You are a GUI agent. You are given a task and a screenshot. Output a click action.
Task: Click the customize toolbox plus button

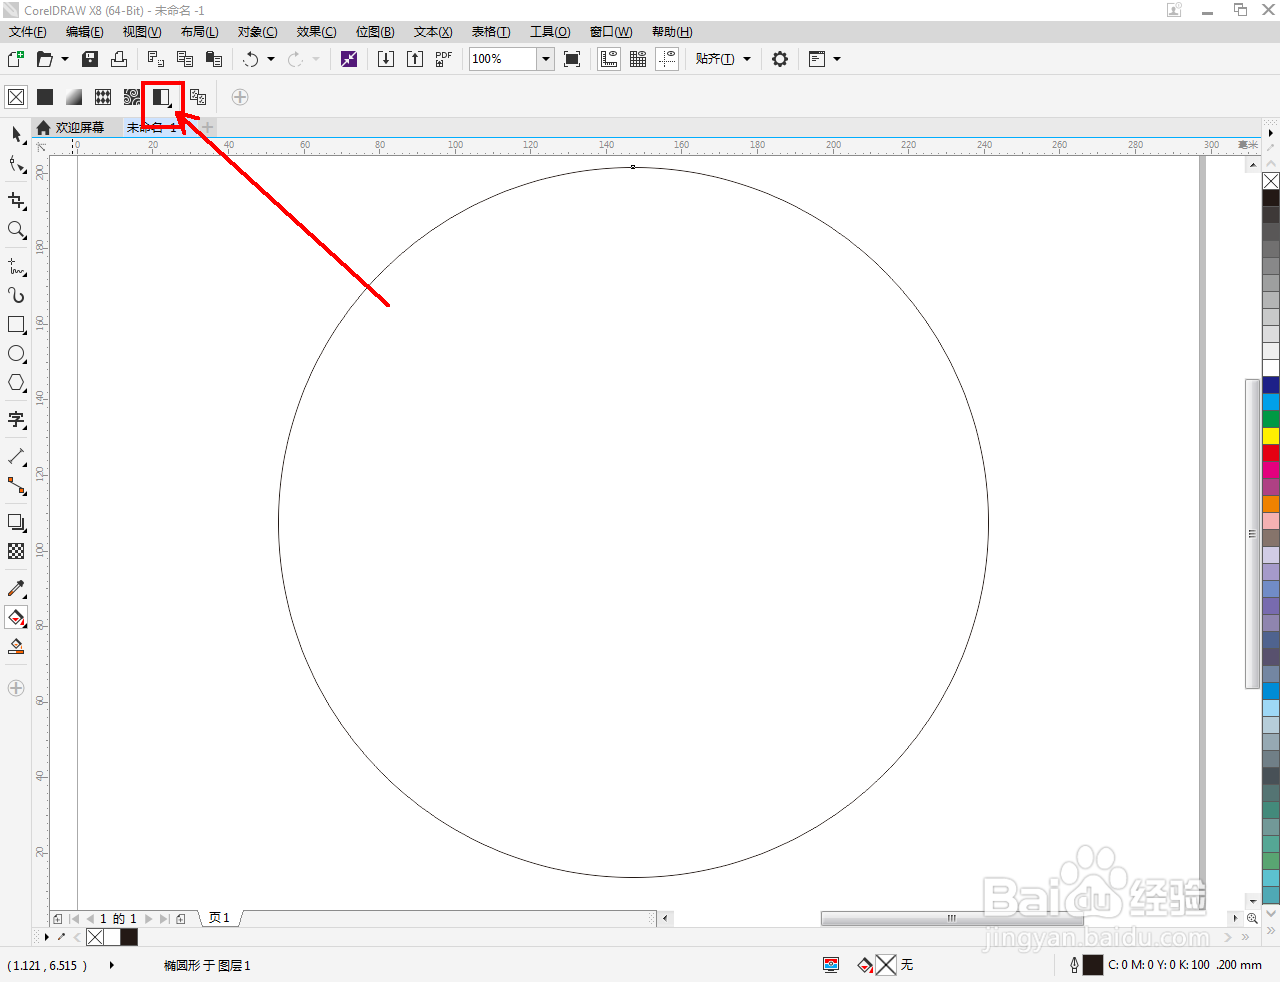[x=16, y=688]
